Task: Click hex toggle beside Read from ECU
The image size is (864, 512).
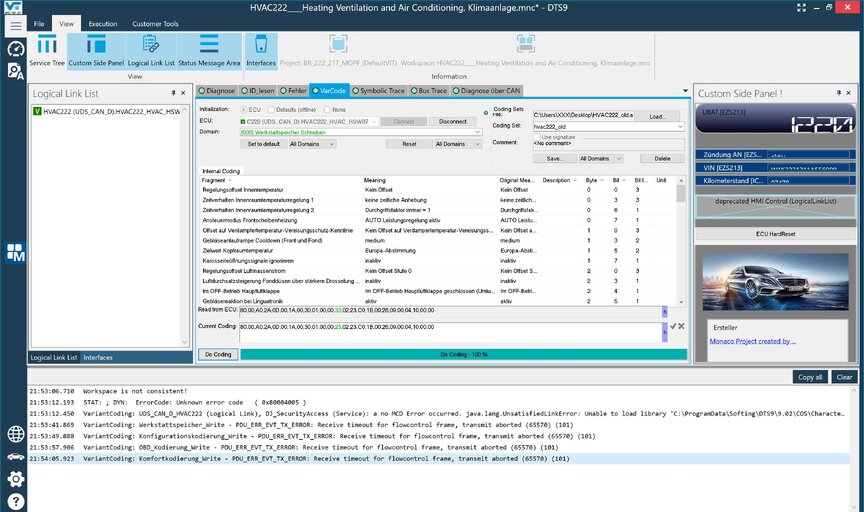Action: tap(665, 312)
